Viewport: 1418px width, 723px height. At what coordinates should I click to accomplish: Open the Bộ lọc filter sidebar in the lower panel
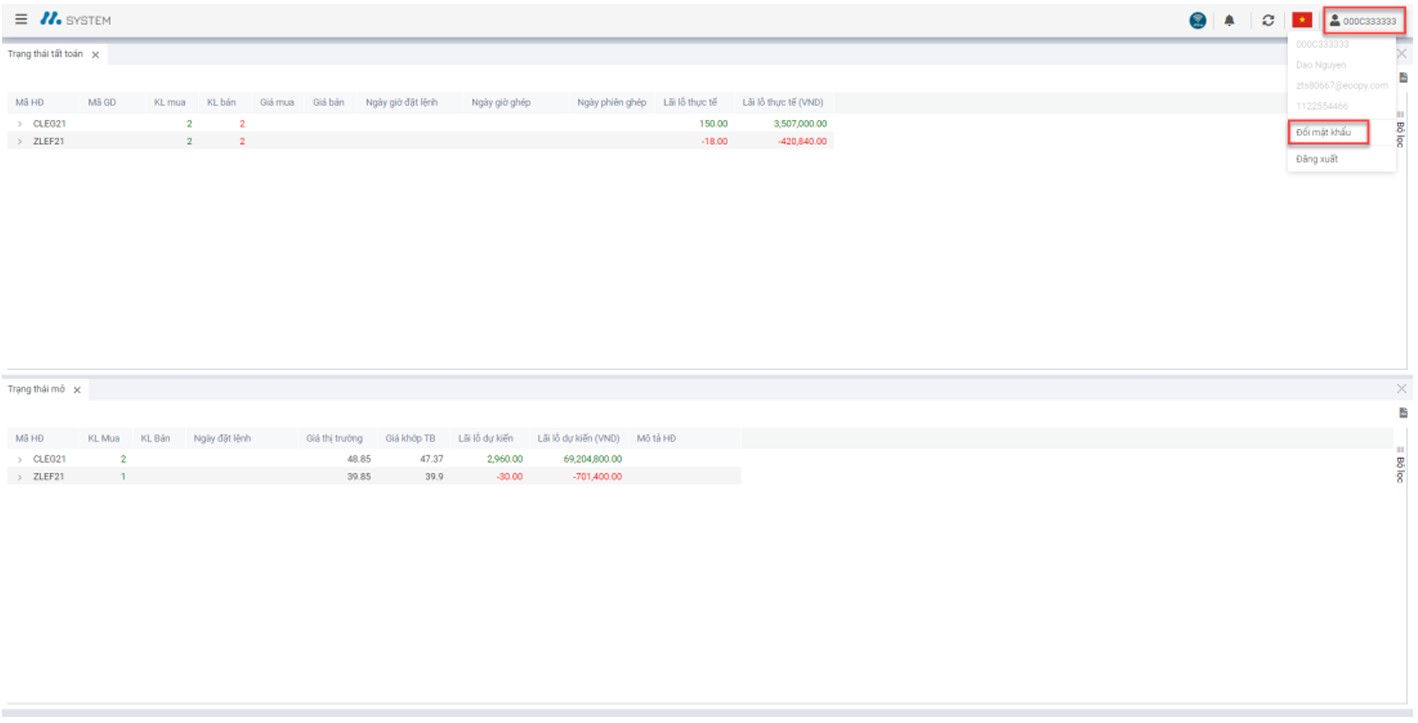coord(1401,465)
